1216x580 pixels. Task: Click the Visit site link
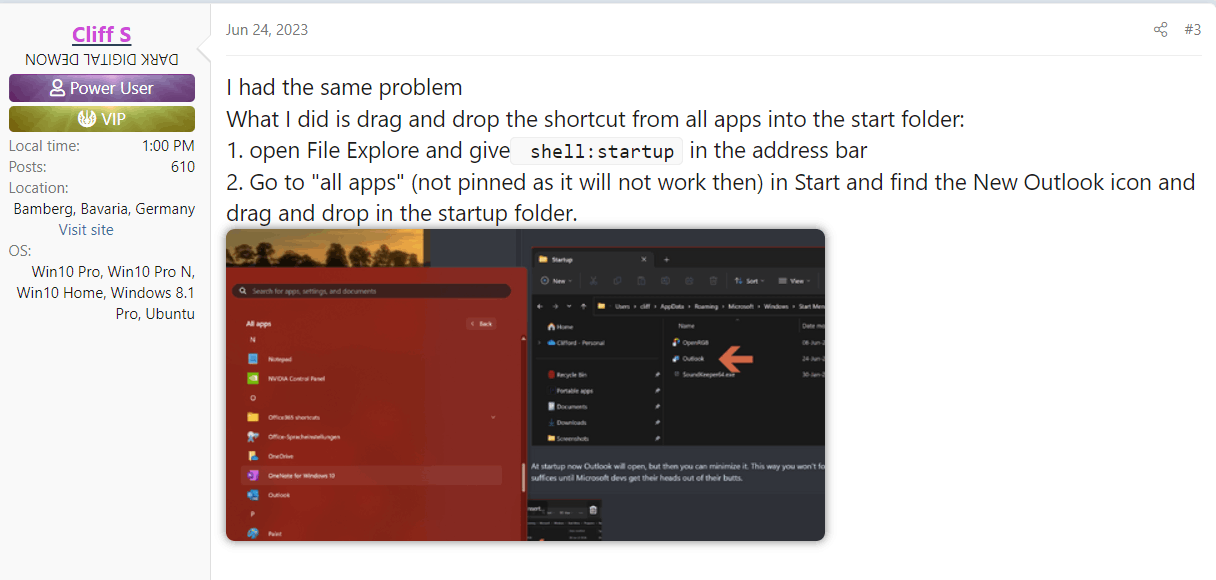[86, 230]
